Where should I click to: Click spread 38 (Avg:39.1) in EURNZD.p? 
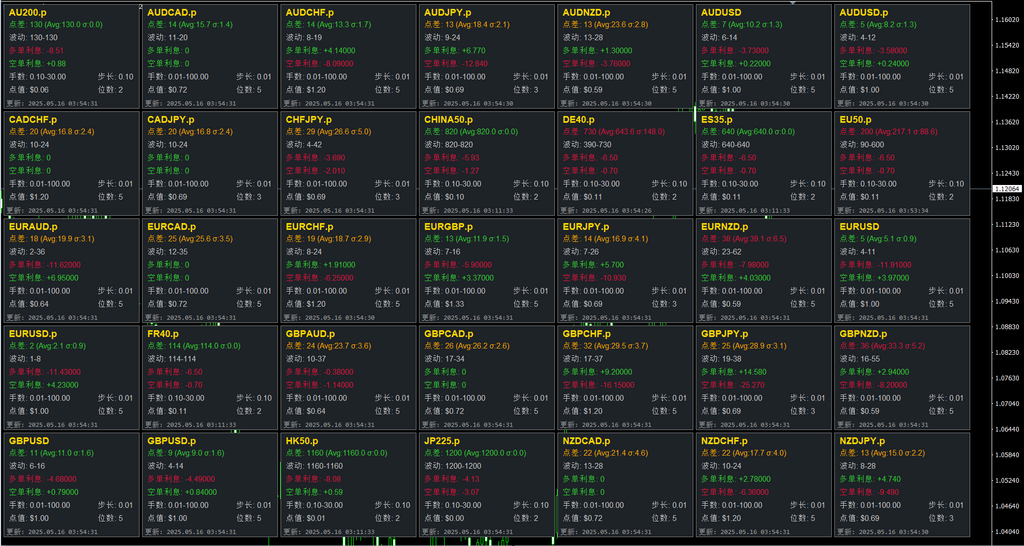click(744, 239)
